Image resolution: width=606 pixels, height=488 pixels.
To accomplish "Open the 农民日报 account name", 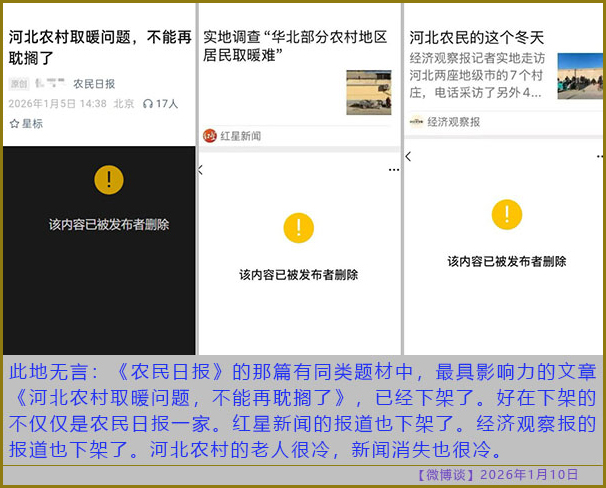I will pyautogui.click(x=94, y=84).
